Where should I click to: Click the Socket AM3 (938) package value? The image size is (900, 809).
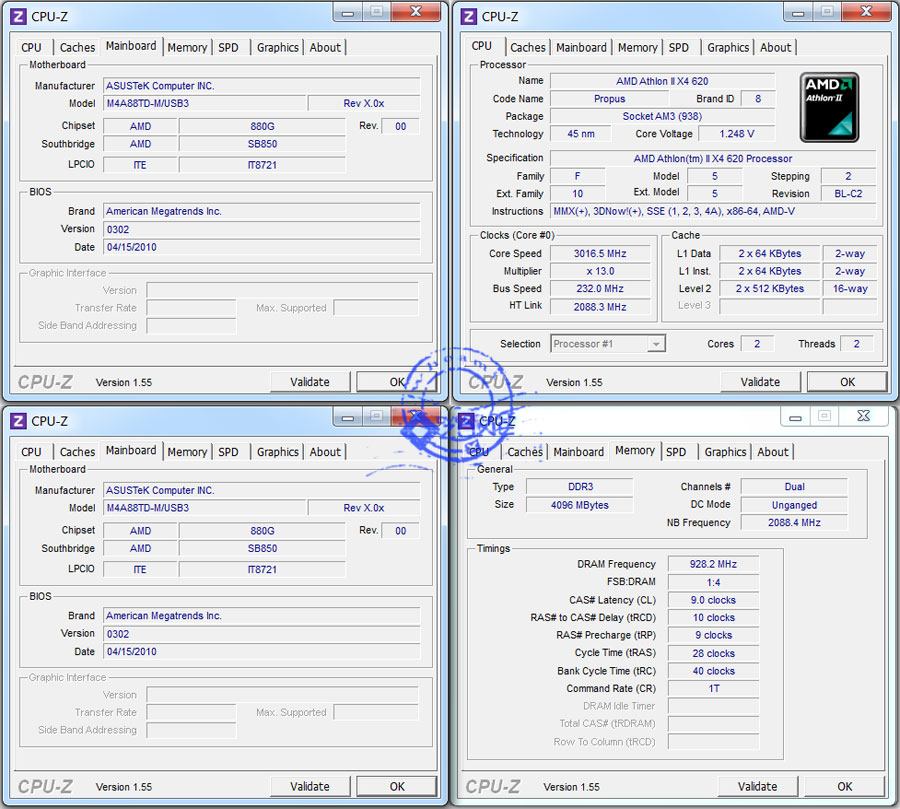point(662,116)
